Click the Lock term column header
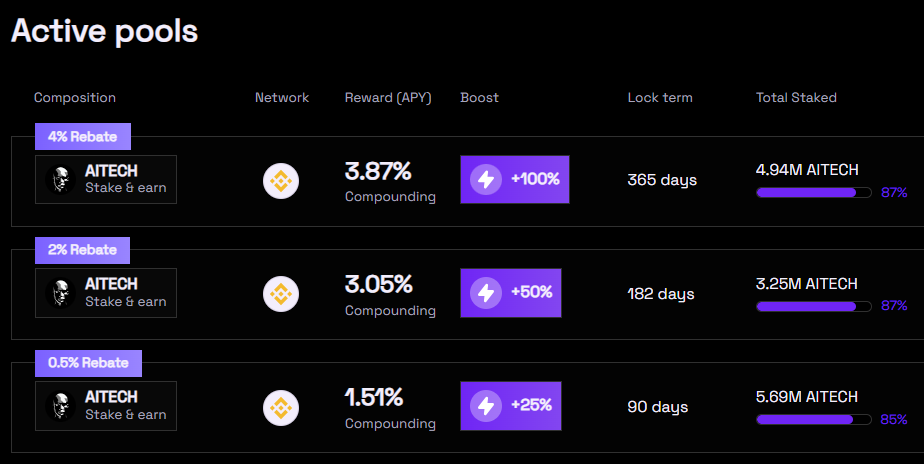 660,98
